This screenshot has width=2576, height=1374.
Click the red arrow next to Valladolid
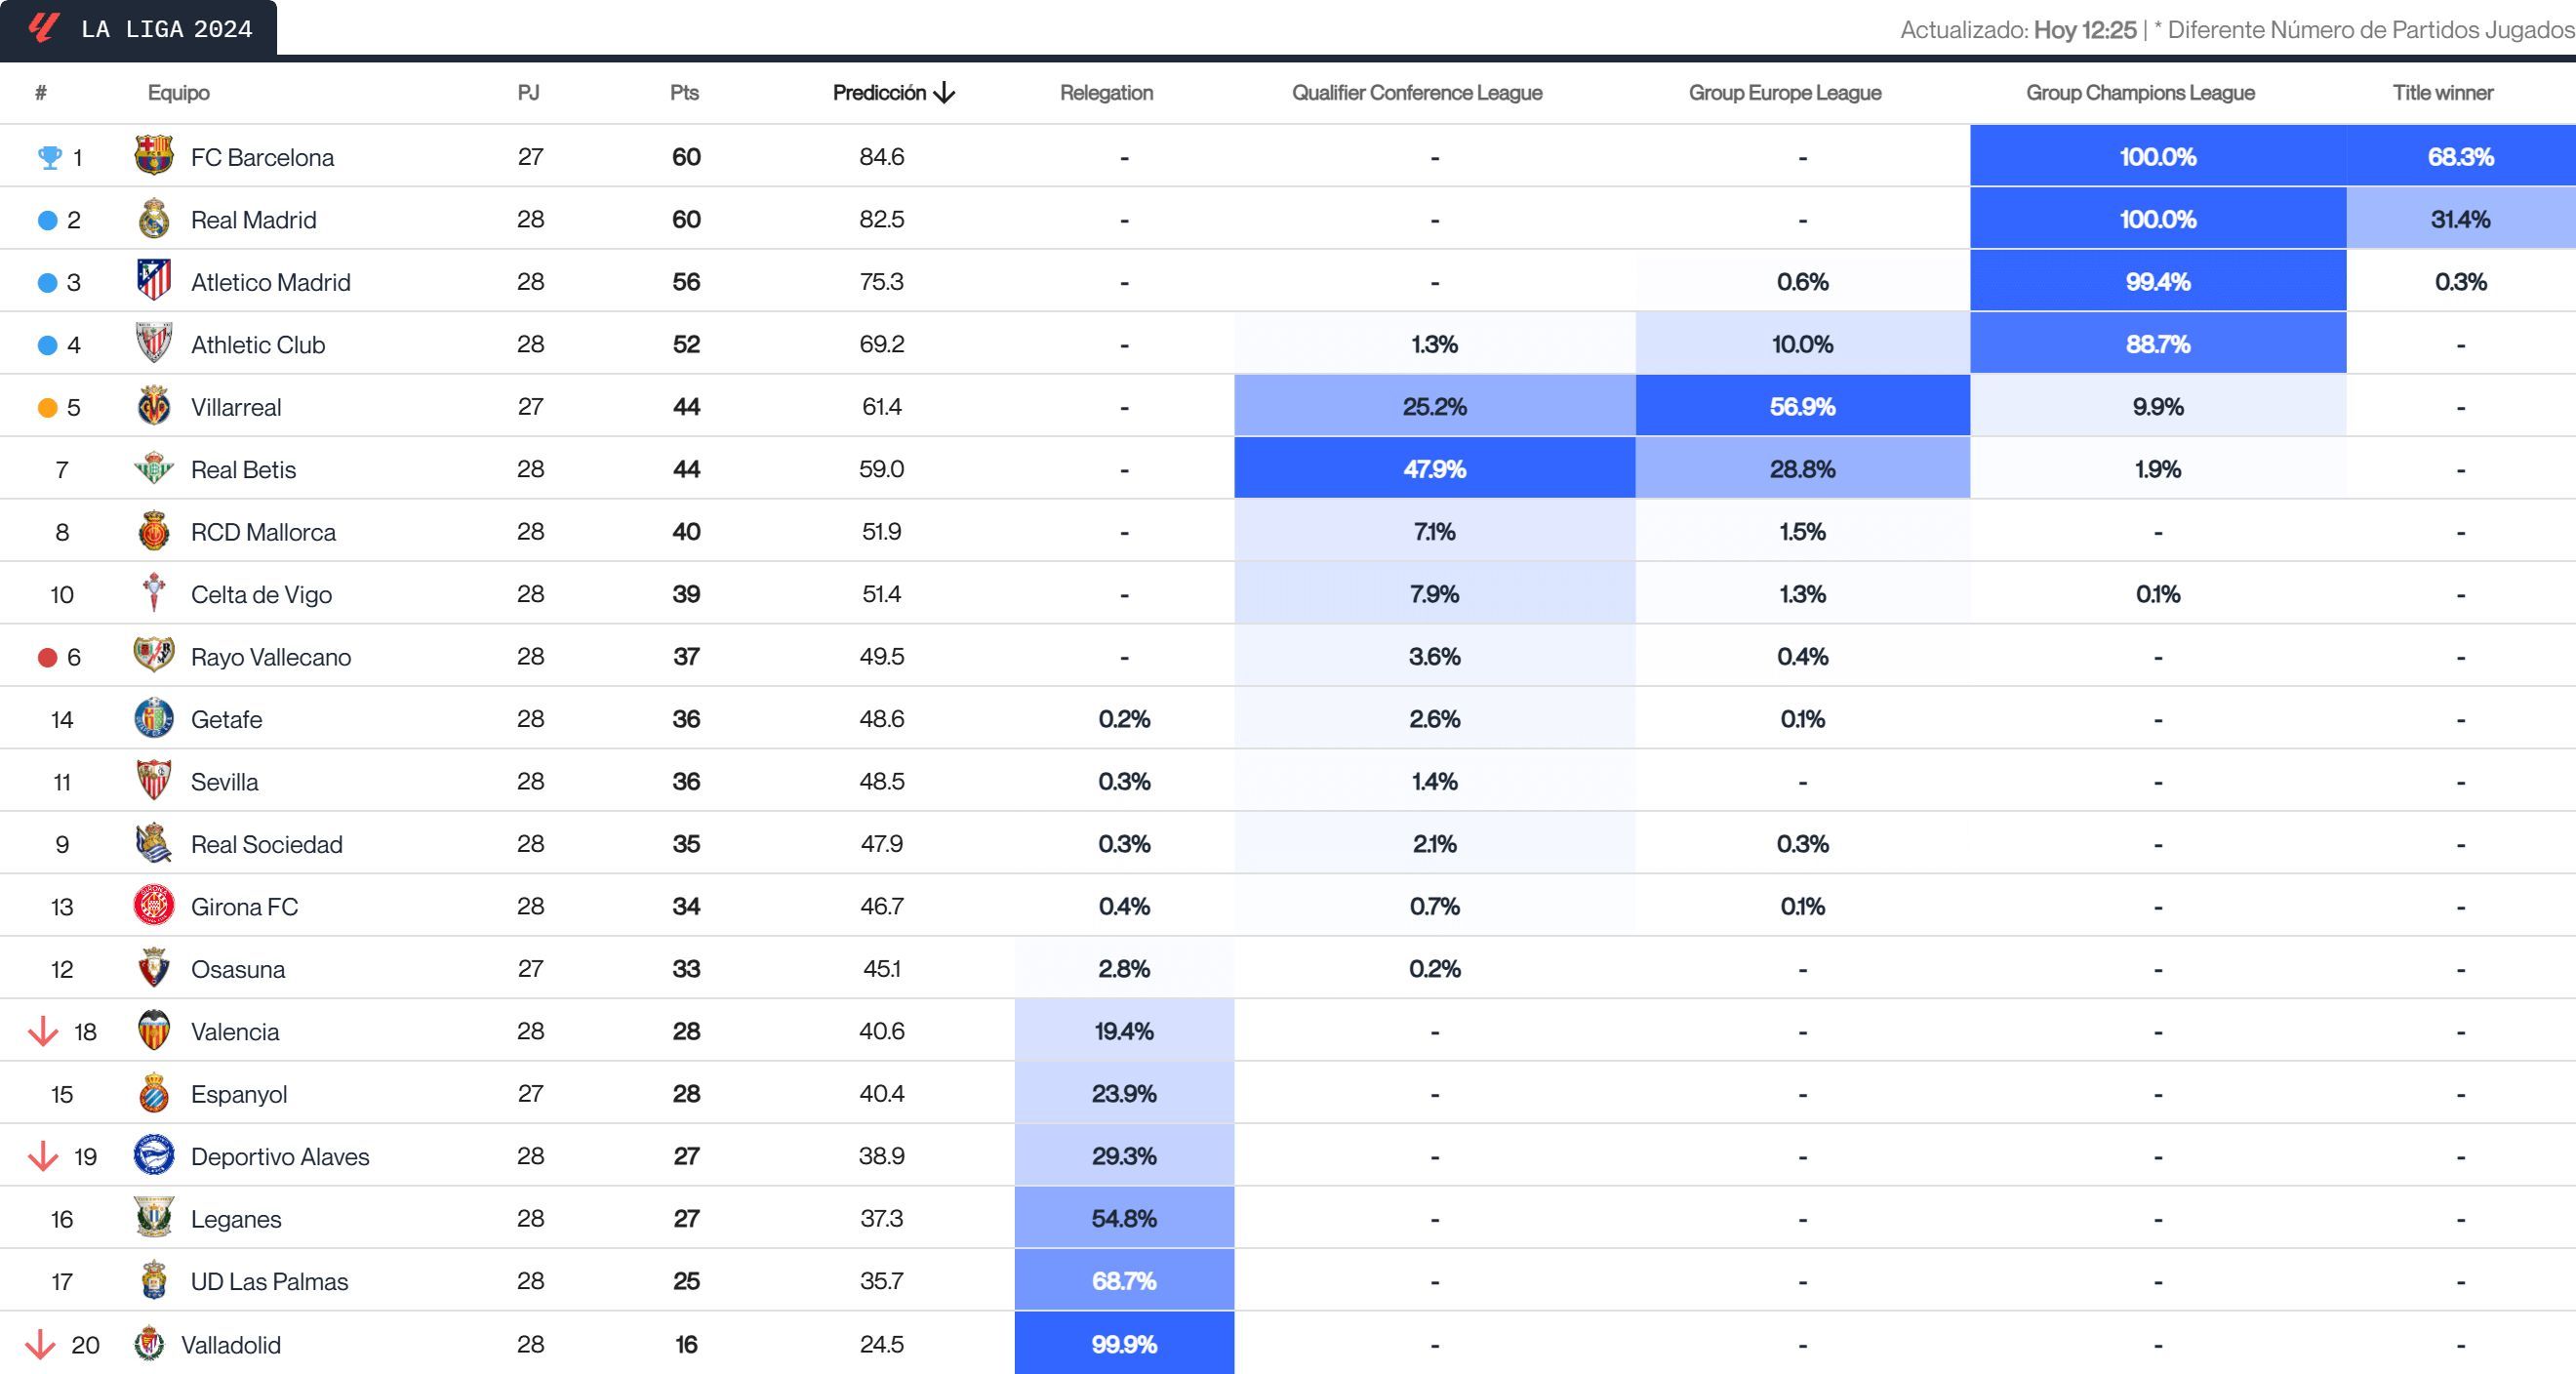42,1344
